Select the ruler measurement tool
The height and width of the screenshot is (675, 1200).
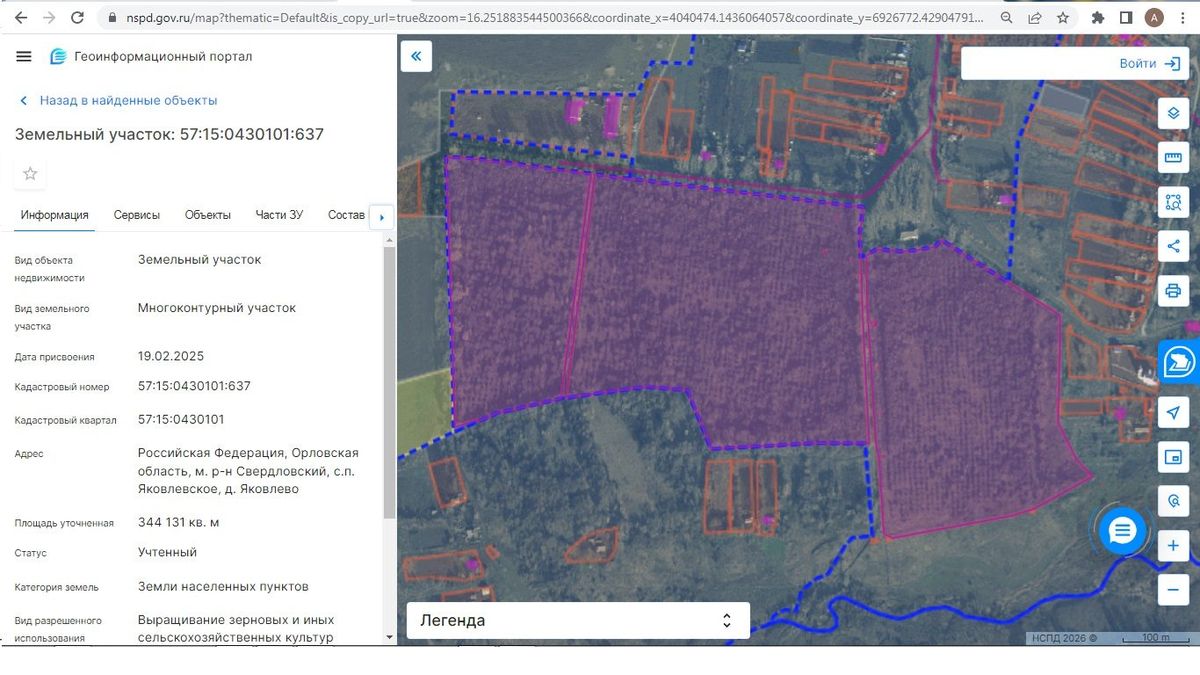[1173, 158]
